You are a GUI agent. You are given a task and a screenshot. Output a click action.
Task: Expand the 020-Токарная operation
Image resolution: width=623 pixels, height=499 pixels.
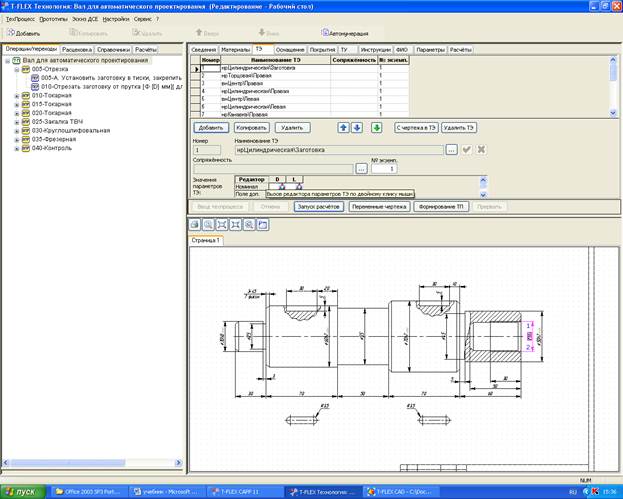[x=17, y=113]
